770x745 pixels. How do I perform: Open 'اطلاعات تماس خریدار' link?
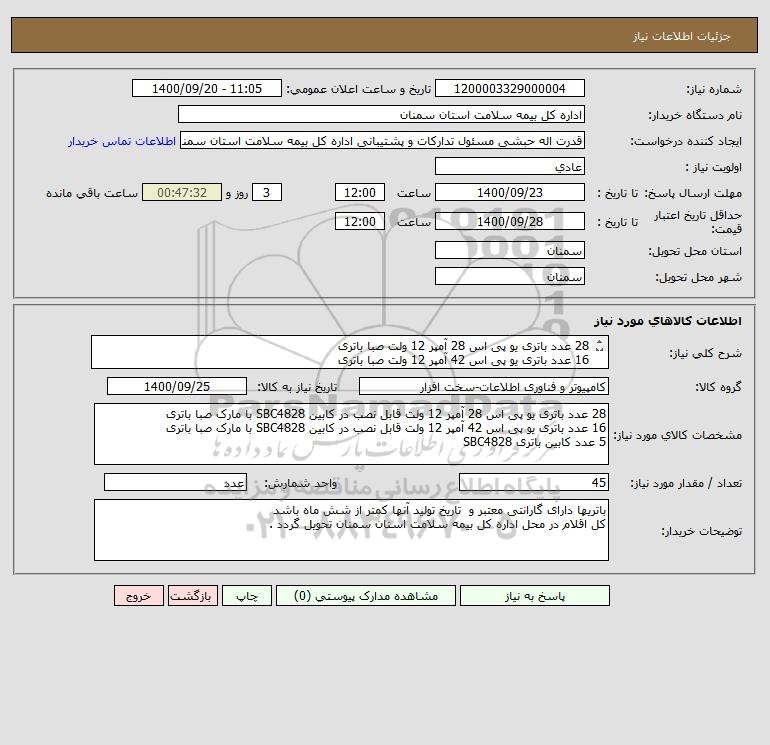click(x=122, y=141)
